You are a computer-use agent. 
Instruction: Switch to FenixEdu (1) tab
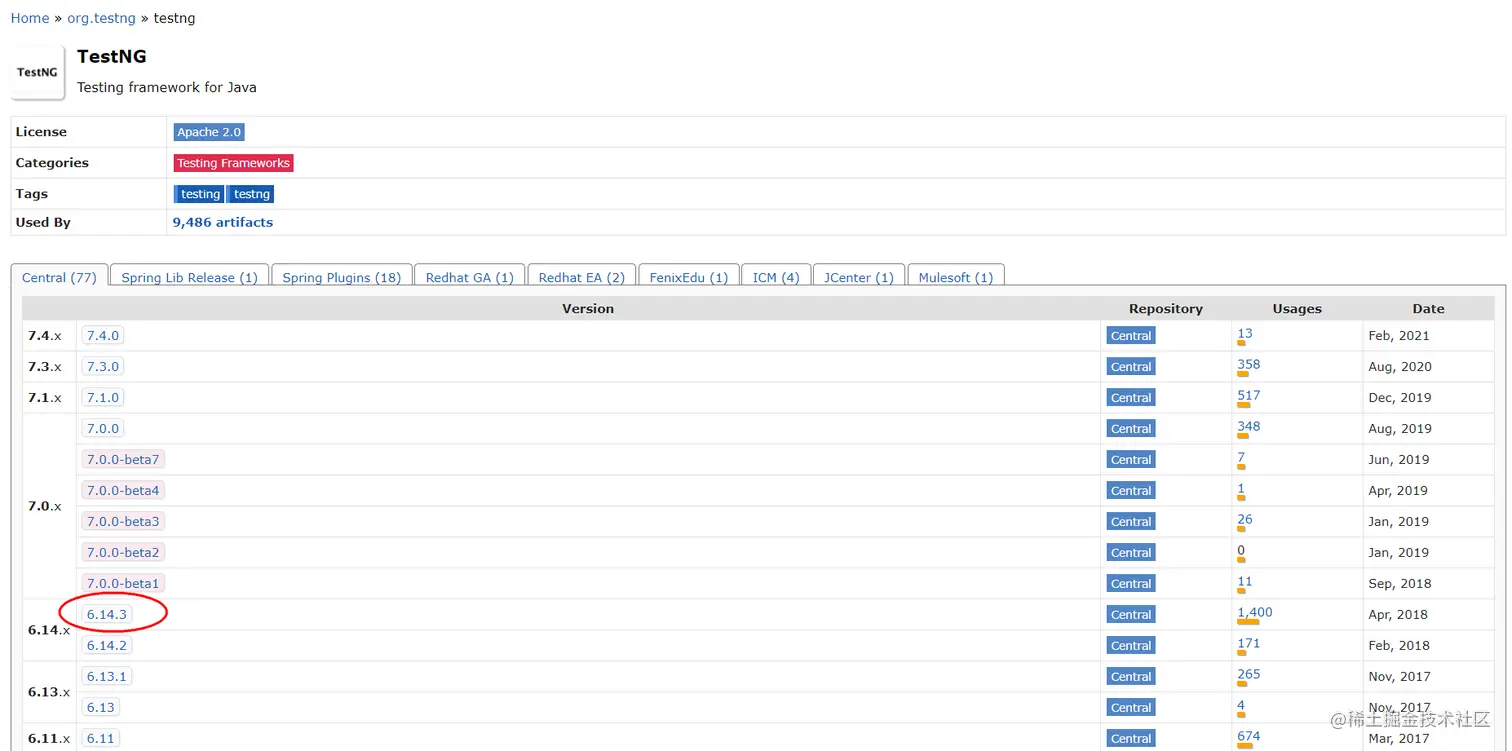(689, 277)
